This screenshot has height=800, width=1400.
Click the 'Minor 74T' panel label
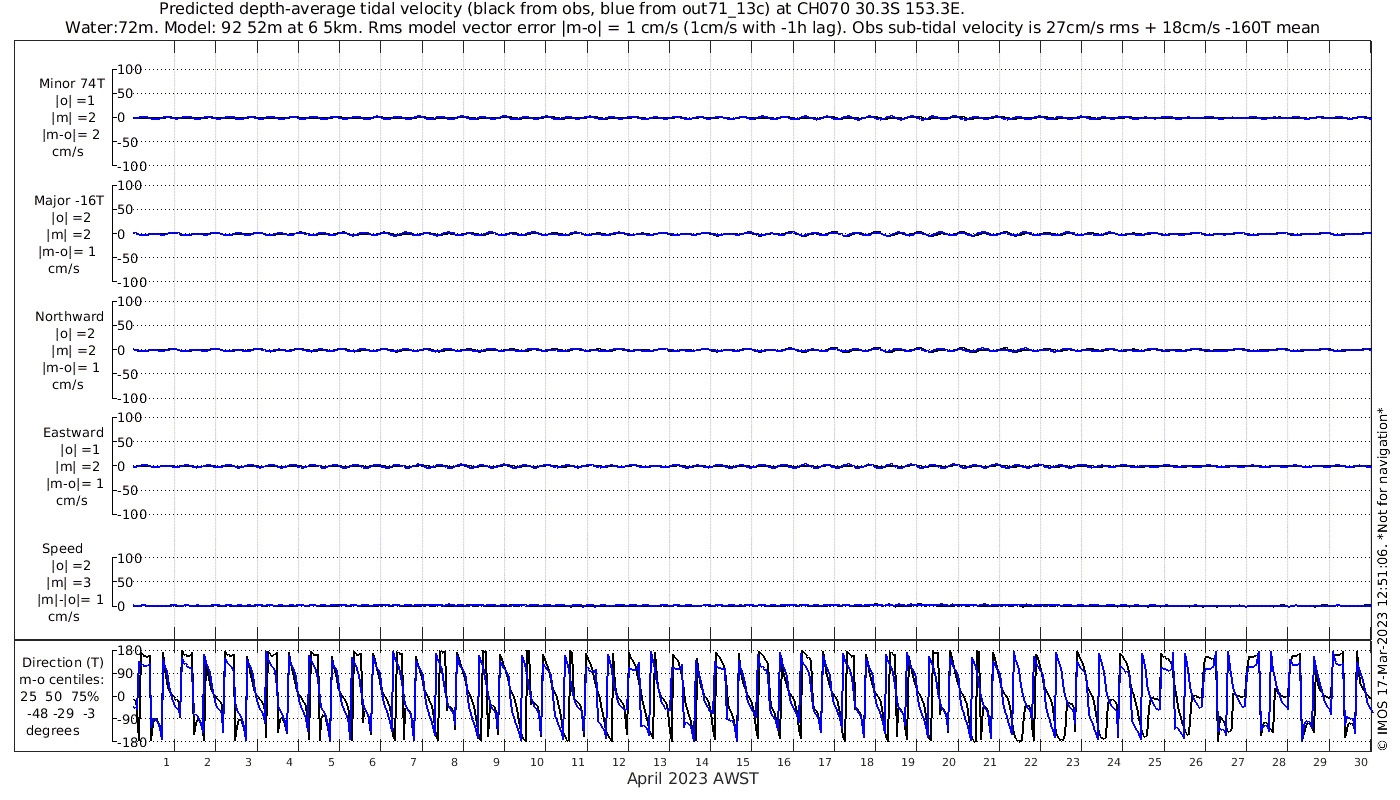pos(72,84)
